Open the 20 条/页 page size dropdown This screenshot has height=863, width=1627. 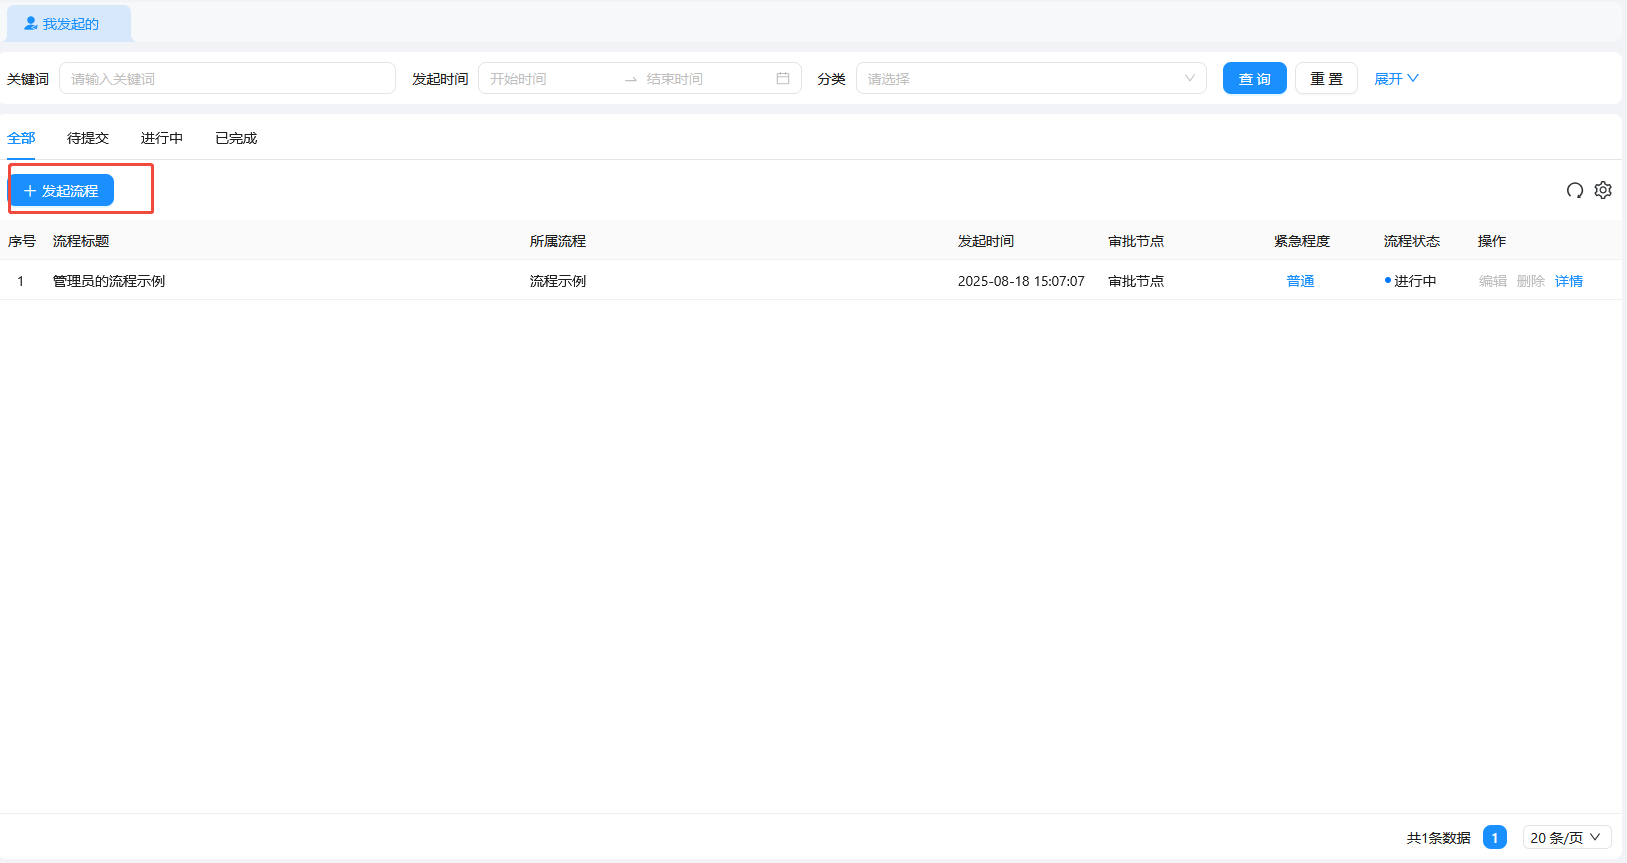point(1566,838)
